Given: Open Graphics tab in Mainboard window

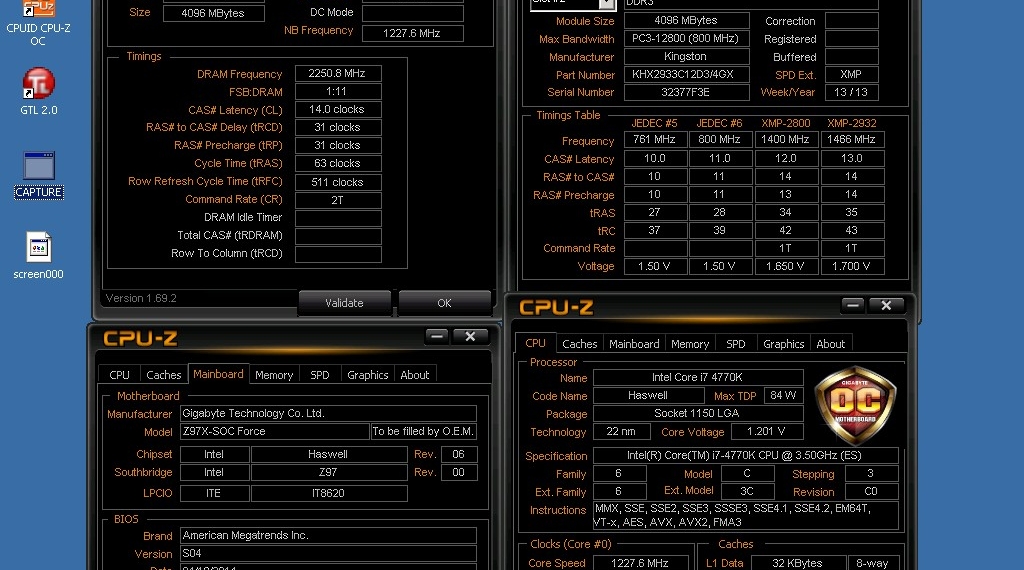Looking at the screenshot, I should coord(368,375).
